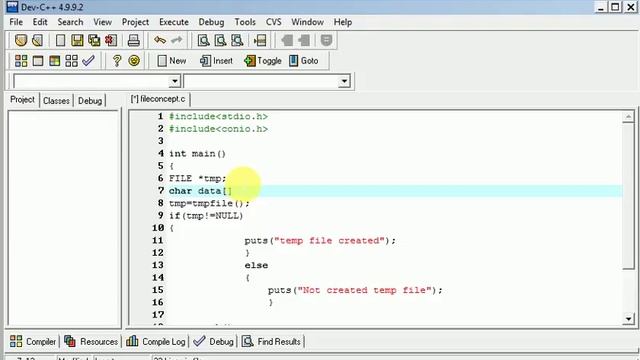Create a new source file via blank page icon
This screenshot has height=360, width=640.
60,40
